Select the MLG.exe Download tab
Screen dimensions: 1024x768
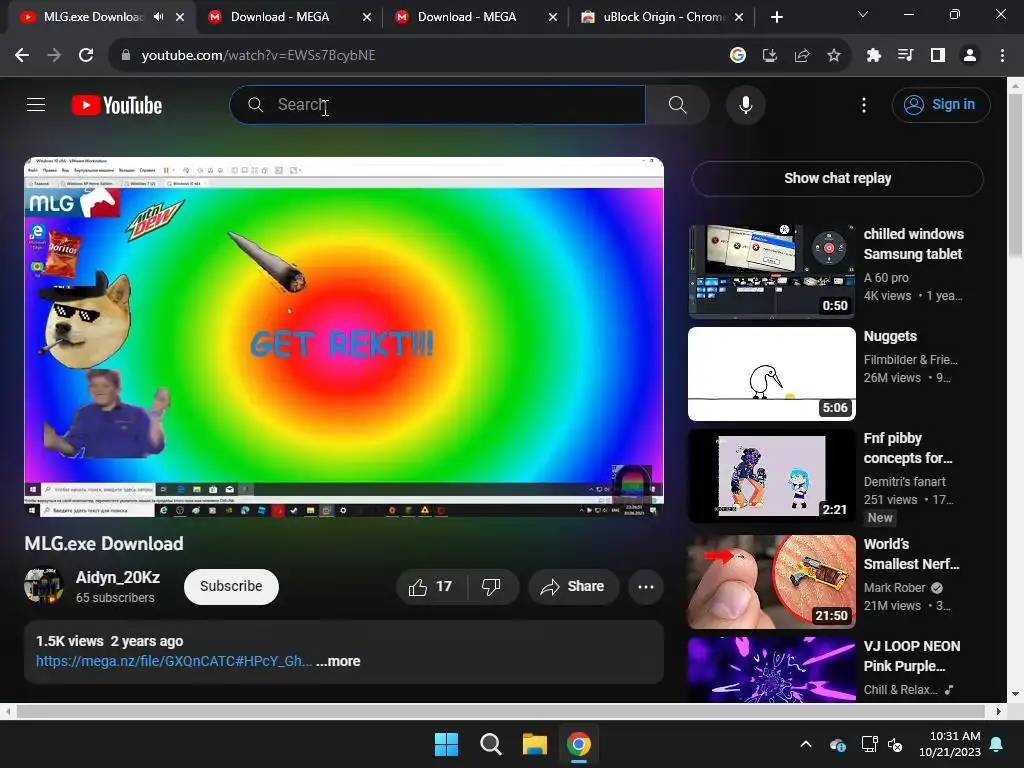pyautogui.click(x=93, y=17)
